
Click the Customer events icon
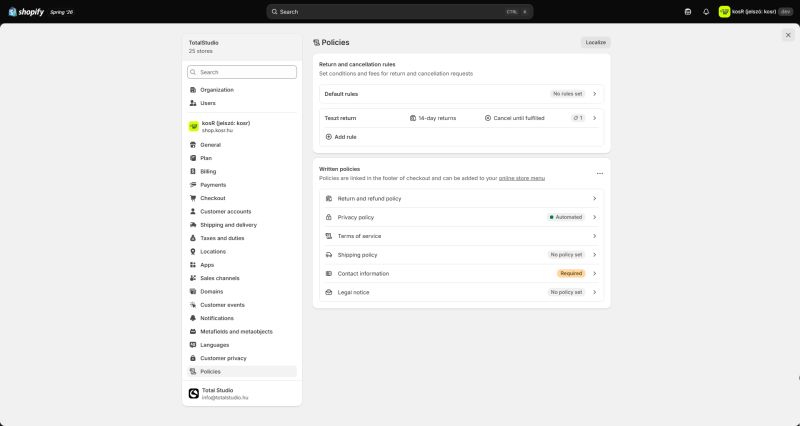[x=193, y=305]
